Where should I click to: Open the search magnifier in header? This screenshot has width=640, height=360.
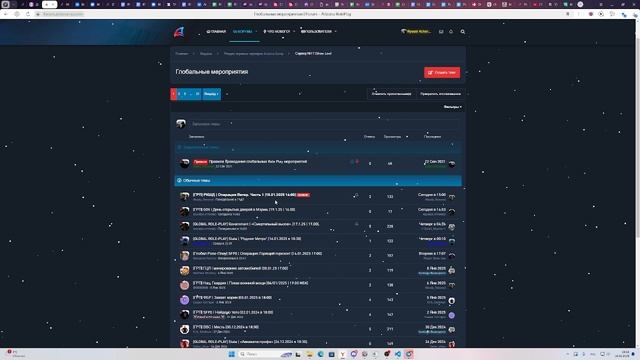[x=462, y=31]
